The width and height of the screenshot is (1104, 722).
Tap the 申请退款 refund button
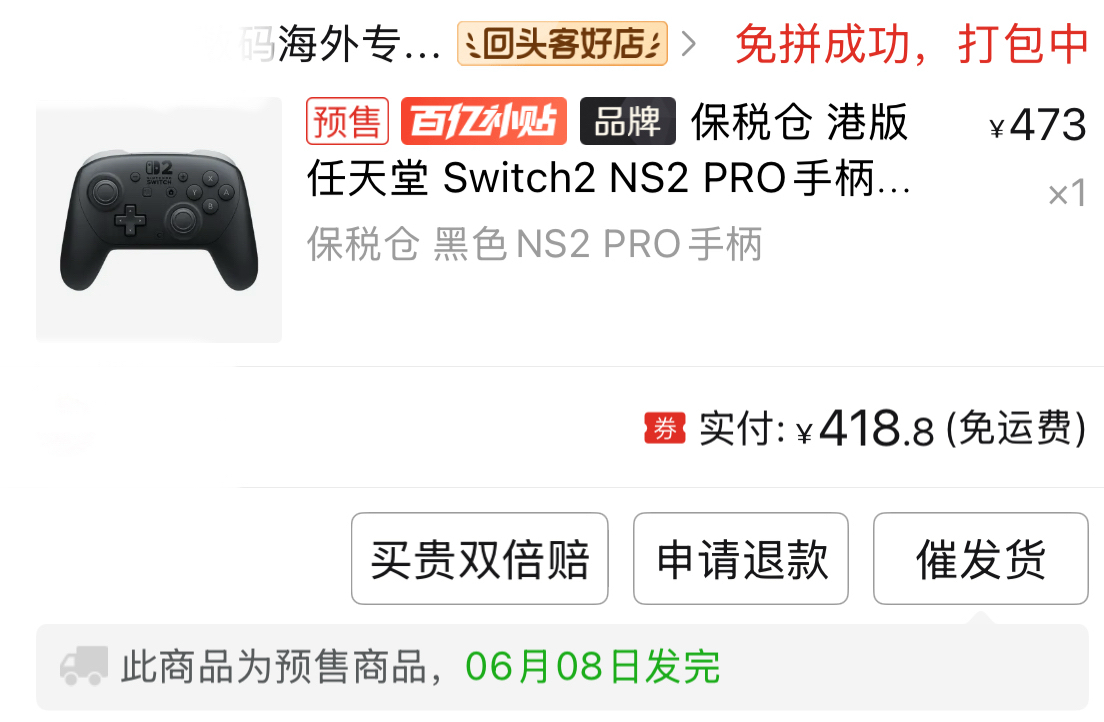tap(741, 559)
